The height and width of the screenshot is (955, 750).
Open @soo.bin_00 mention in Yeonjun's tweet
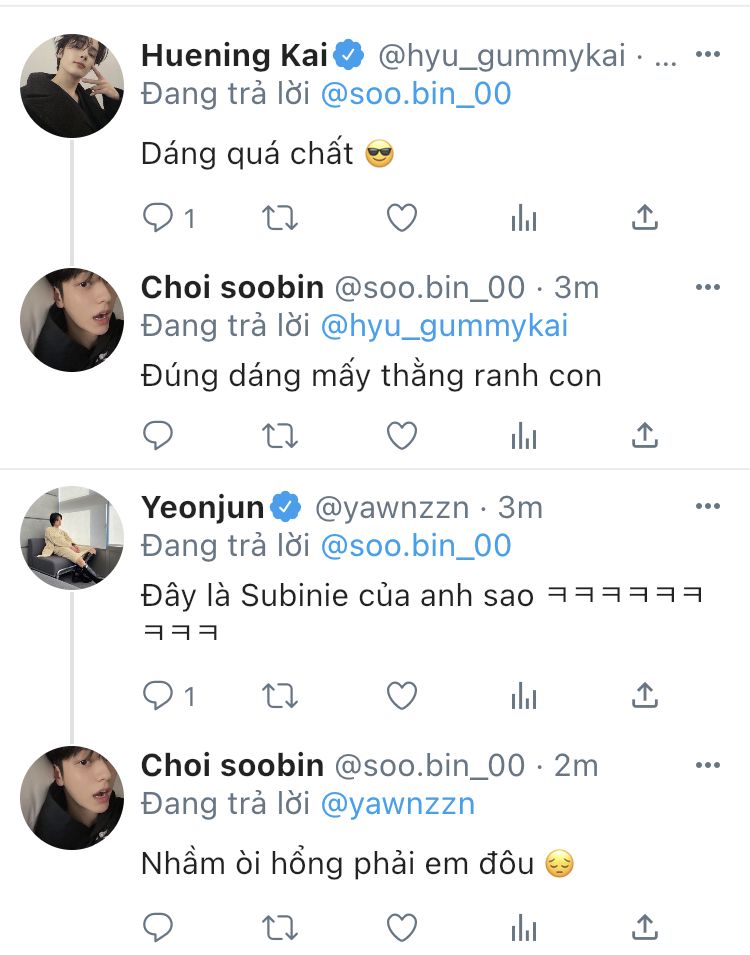[415, 546]
